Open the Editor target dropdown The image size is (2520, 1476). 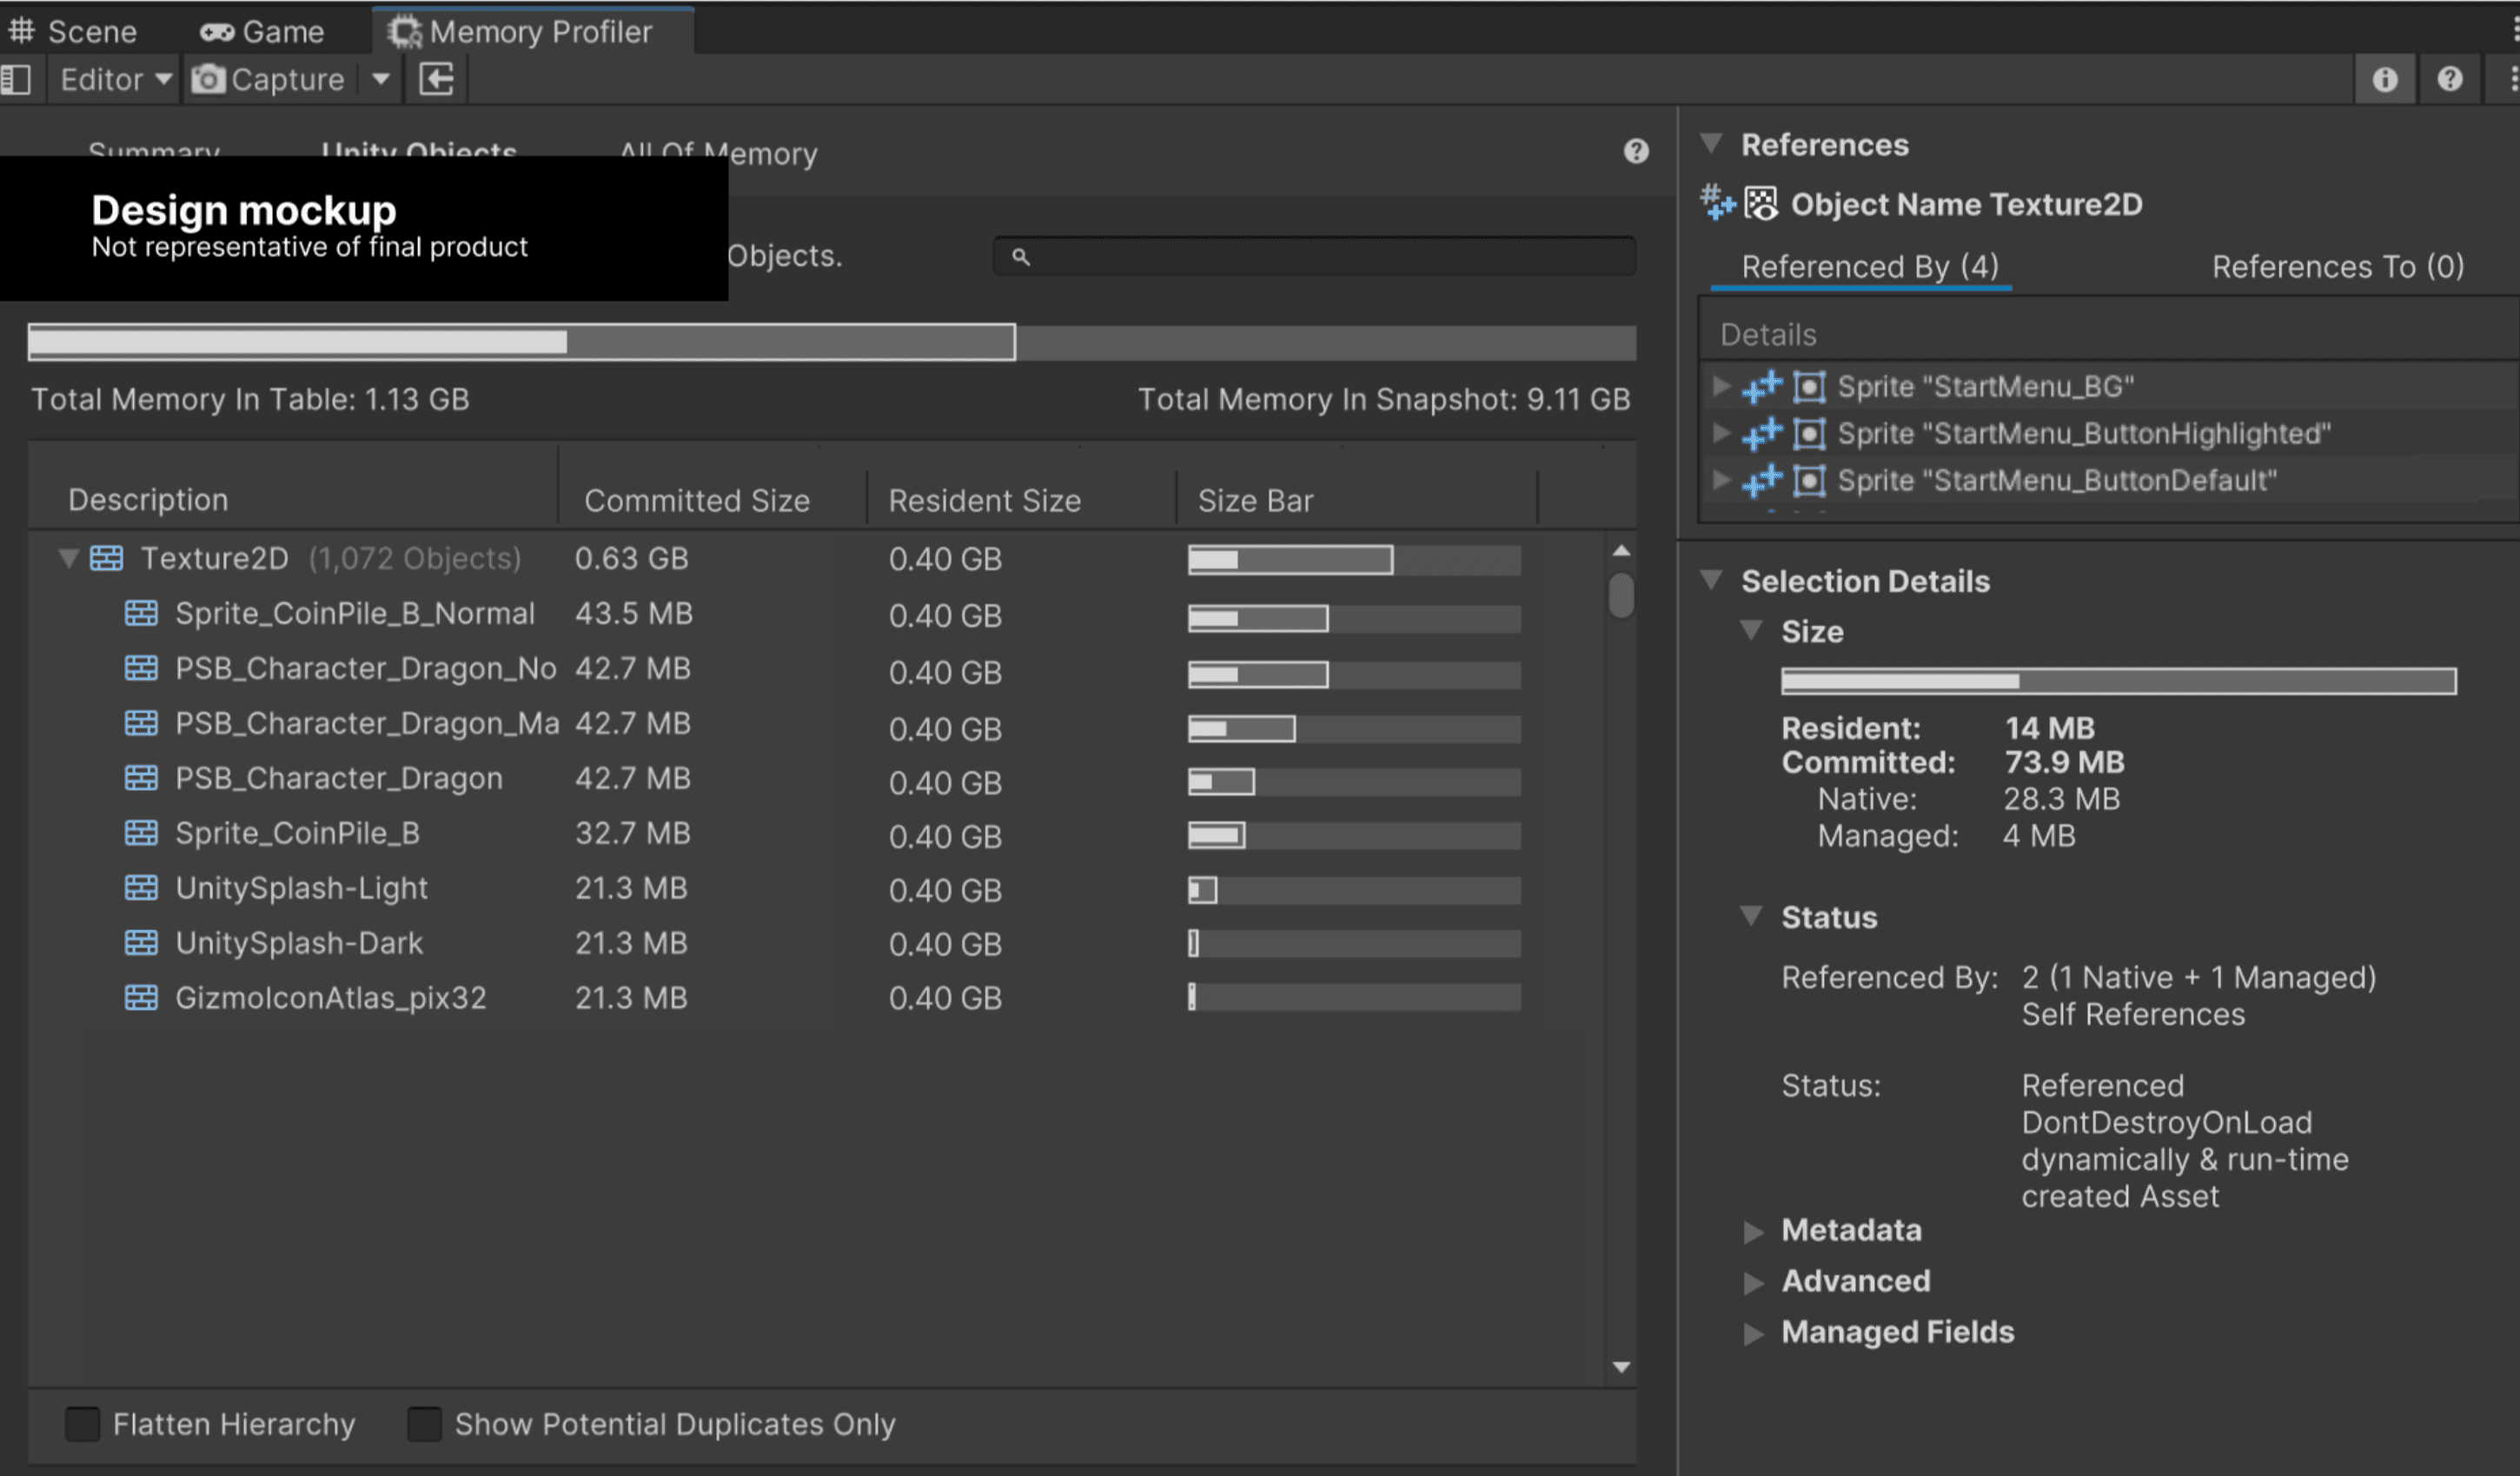point(112,79)
